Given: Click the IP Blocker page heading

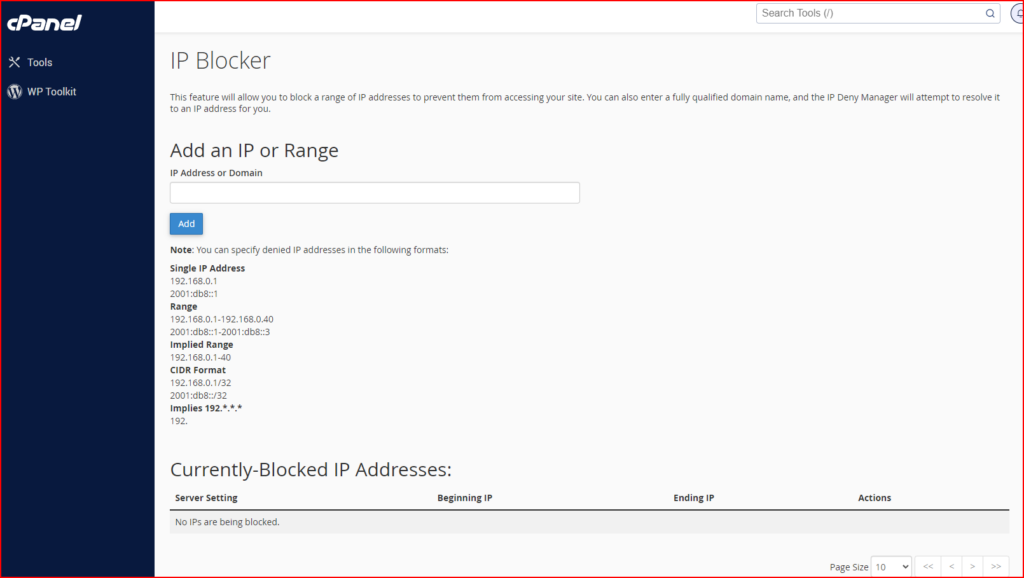Looking at the screenshot, I should click(x=220, y=61).
